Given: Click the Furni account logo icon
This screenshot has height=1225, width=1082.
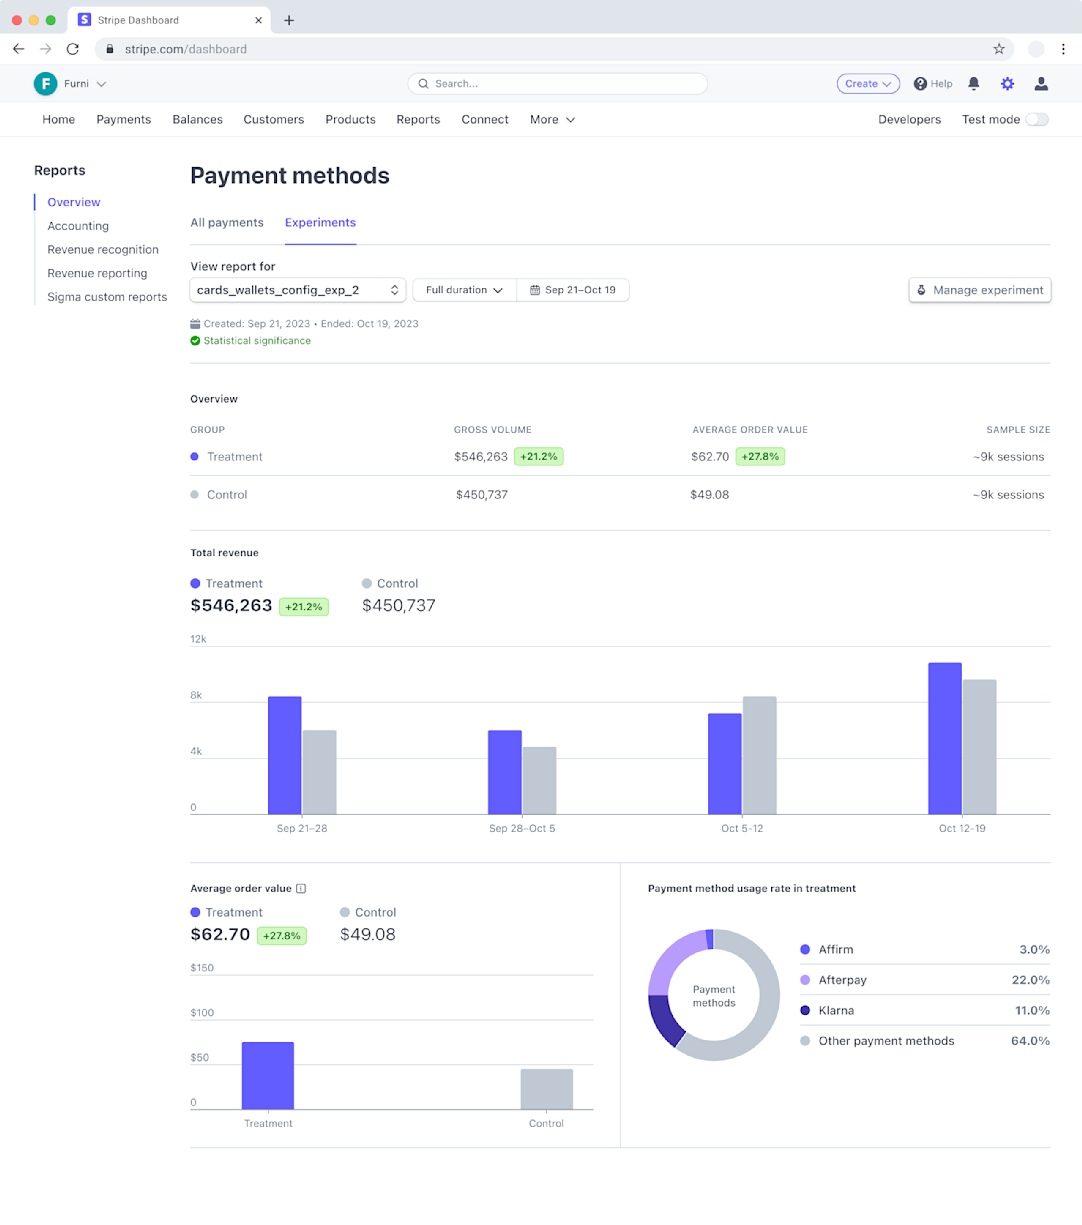Looking at the screenshot, I should [x=45, y=84].
